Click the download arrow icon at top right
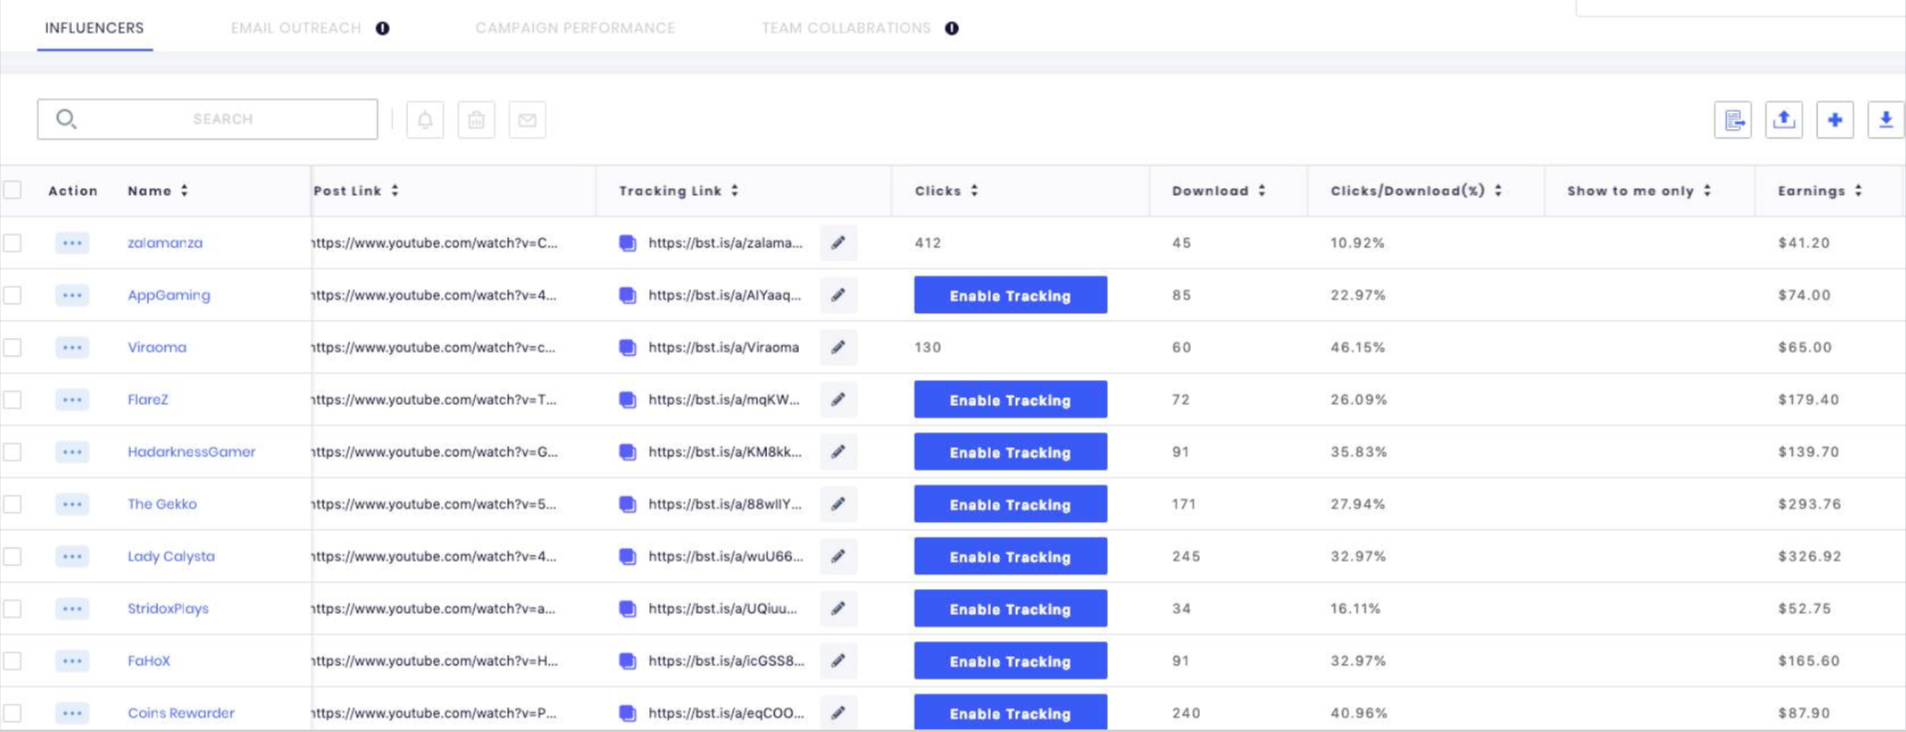 [1885, 120]
